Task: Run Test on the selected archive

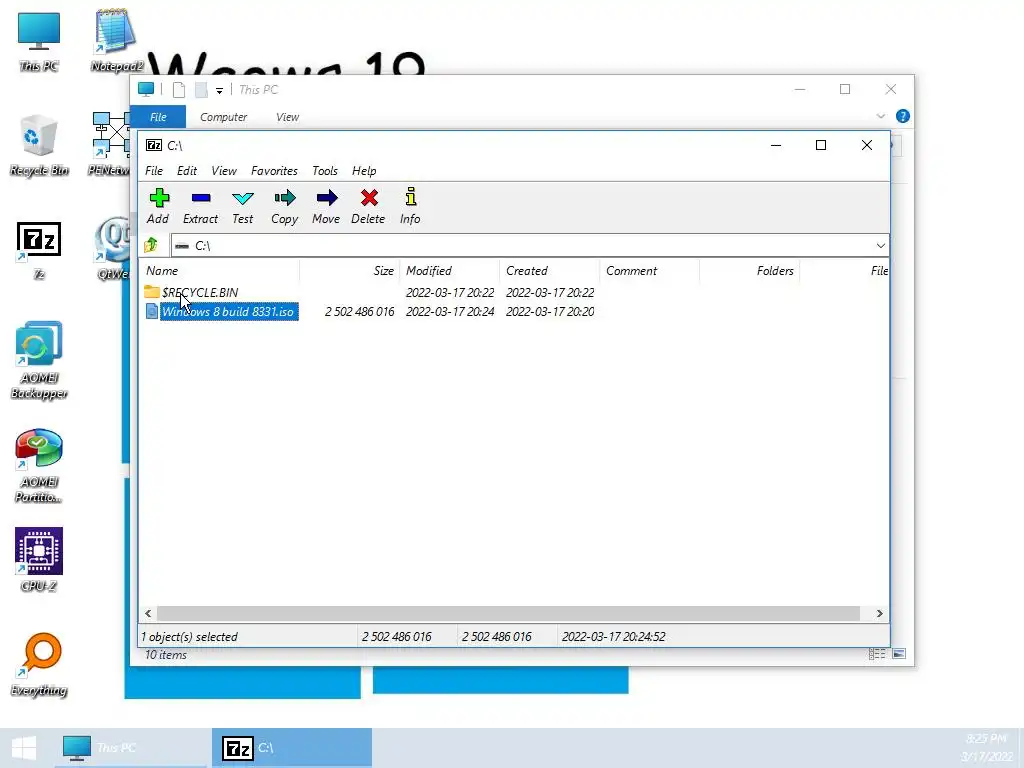Action: (x=242, y=206)
